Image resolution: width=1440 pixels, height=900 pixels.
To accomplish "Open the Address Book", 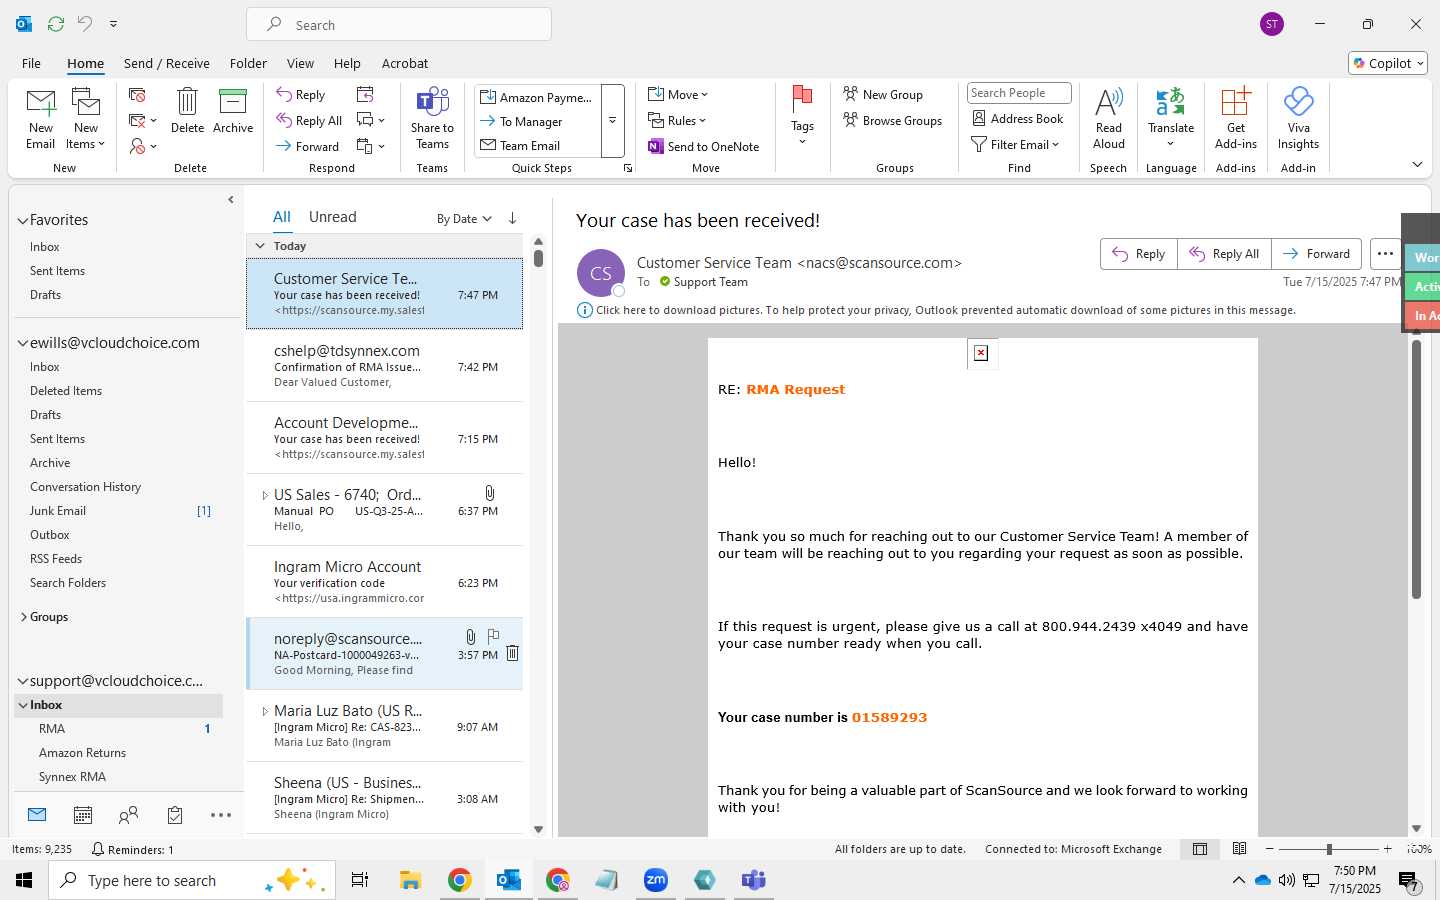I will pyautogui.click(x=1018, y=118).
